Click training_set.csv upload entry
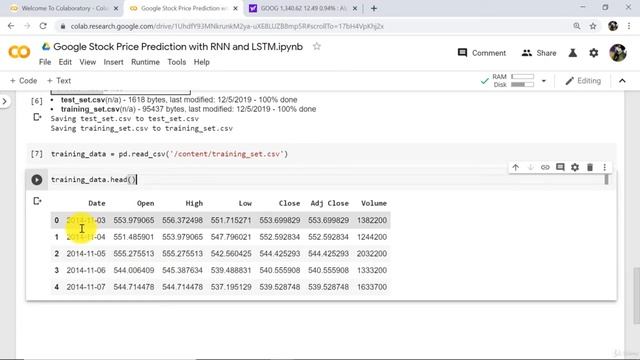This screenshot has height=360, width=640. (189, 109)
